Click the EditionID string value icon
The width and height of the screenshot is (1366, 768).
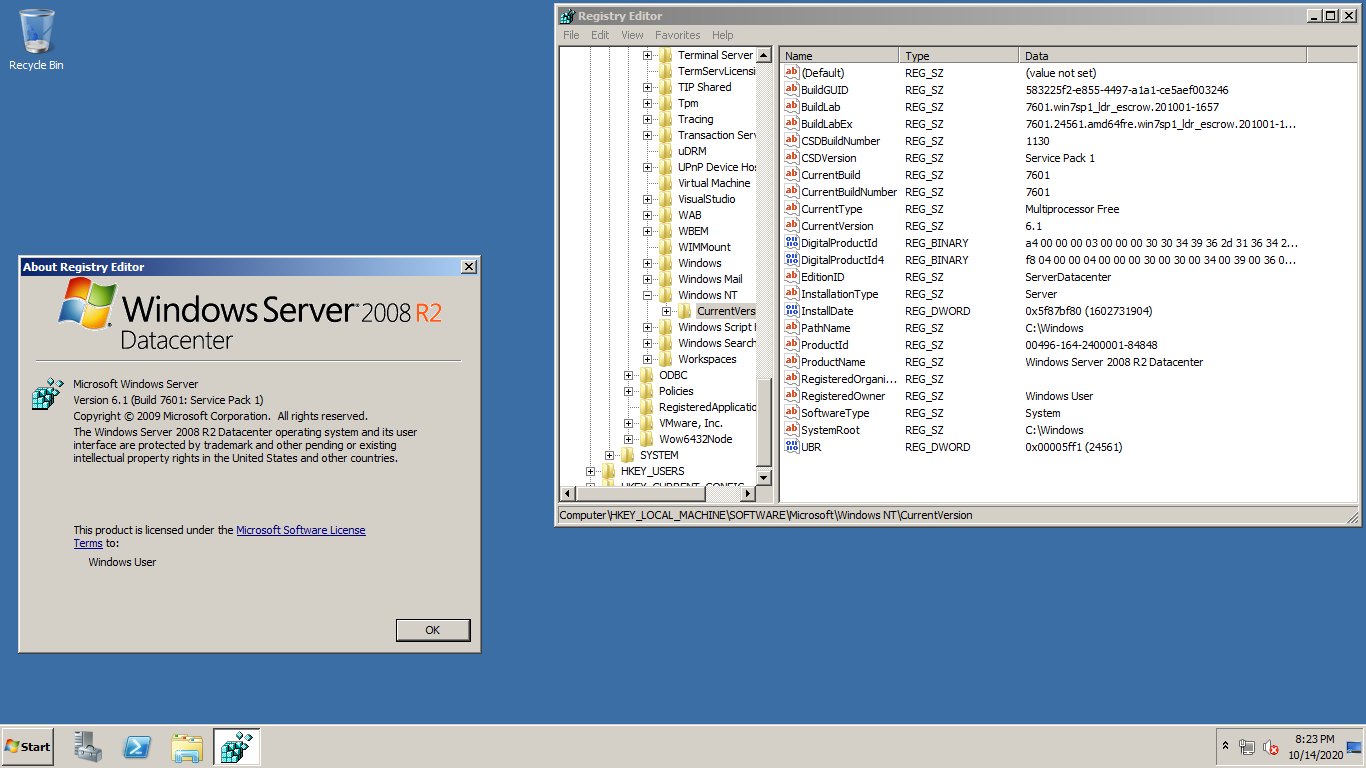[x=791, y=277]
